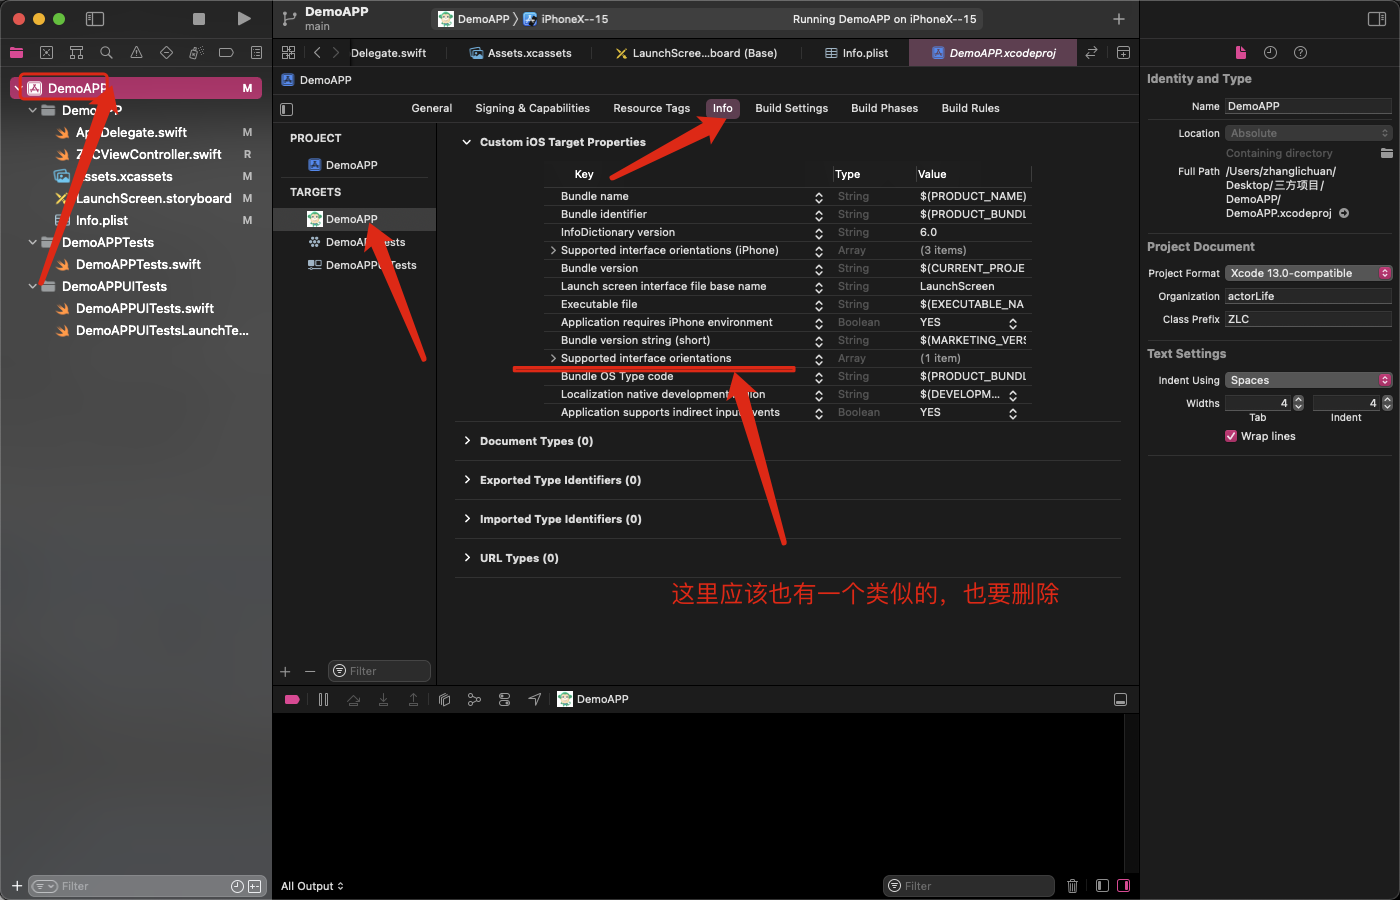Expand Supported interface orientations (iPhone) row
This screenshot has height=900, width=1400.
point(553,250)
